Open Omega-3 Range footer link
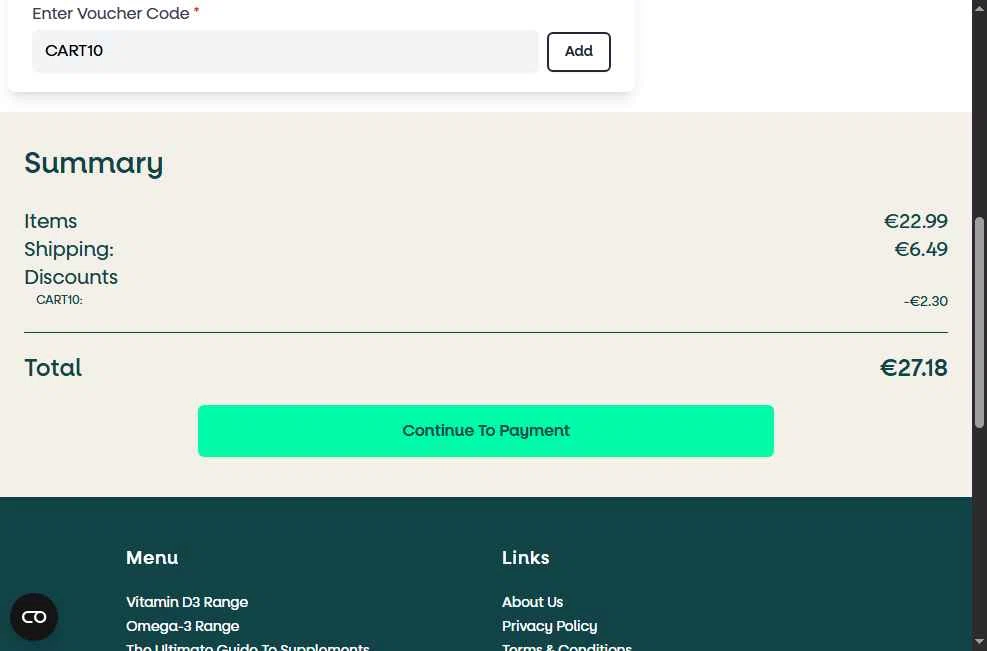987x651 pixels. [x=183, y=626]
